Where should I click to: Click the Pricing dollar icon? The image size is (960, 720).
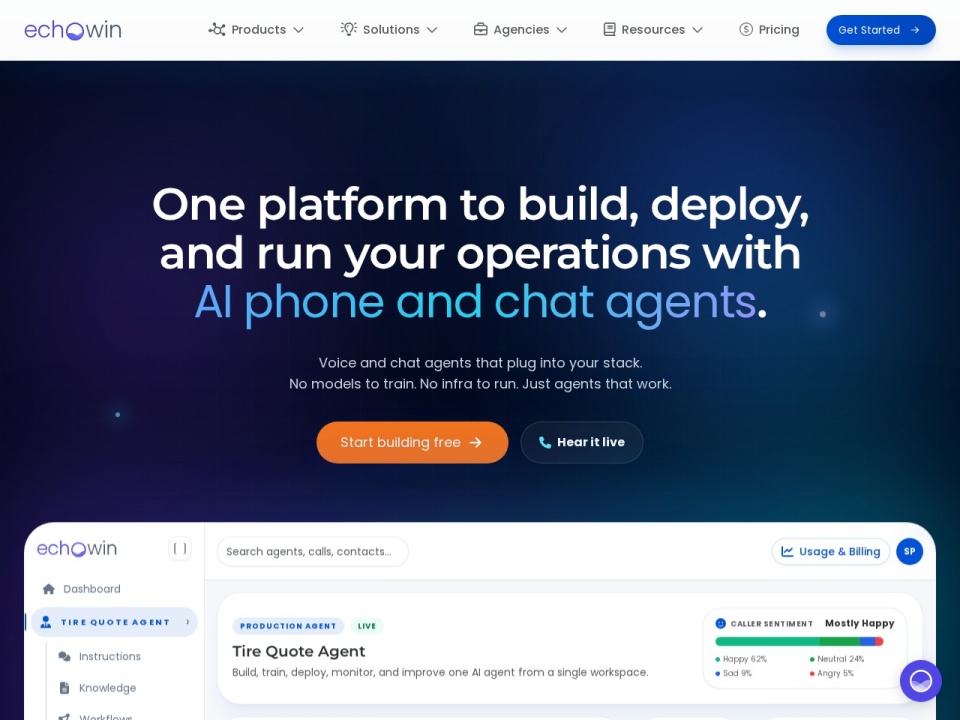click(x=746, y=29)
